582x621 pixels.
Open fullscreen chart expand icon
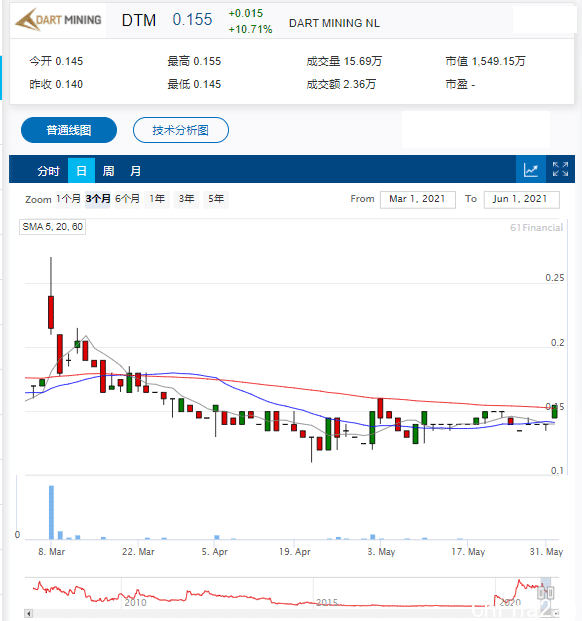point(560,170)
